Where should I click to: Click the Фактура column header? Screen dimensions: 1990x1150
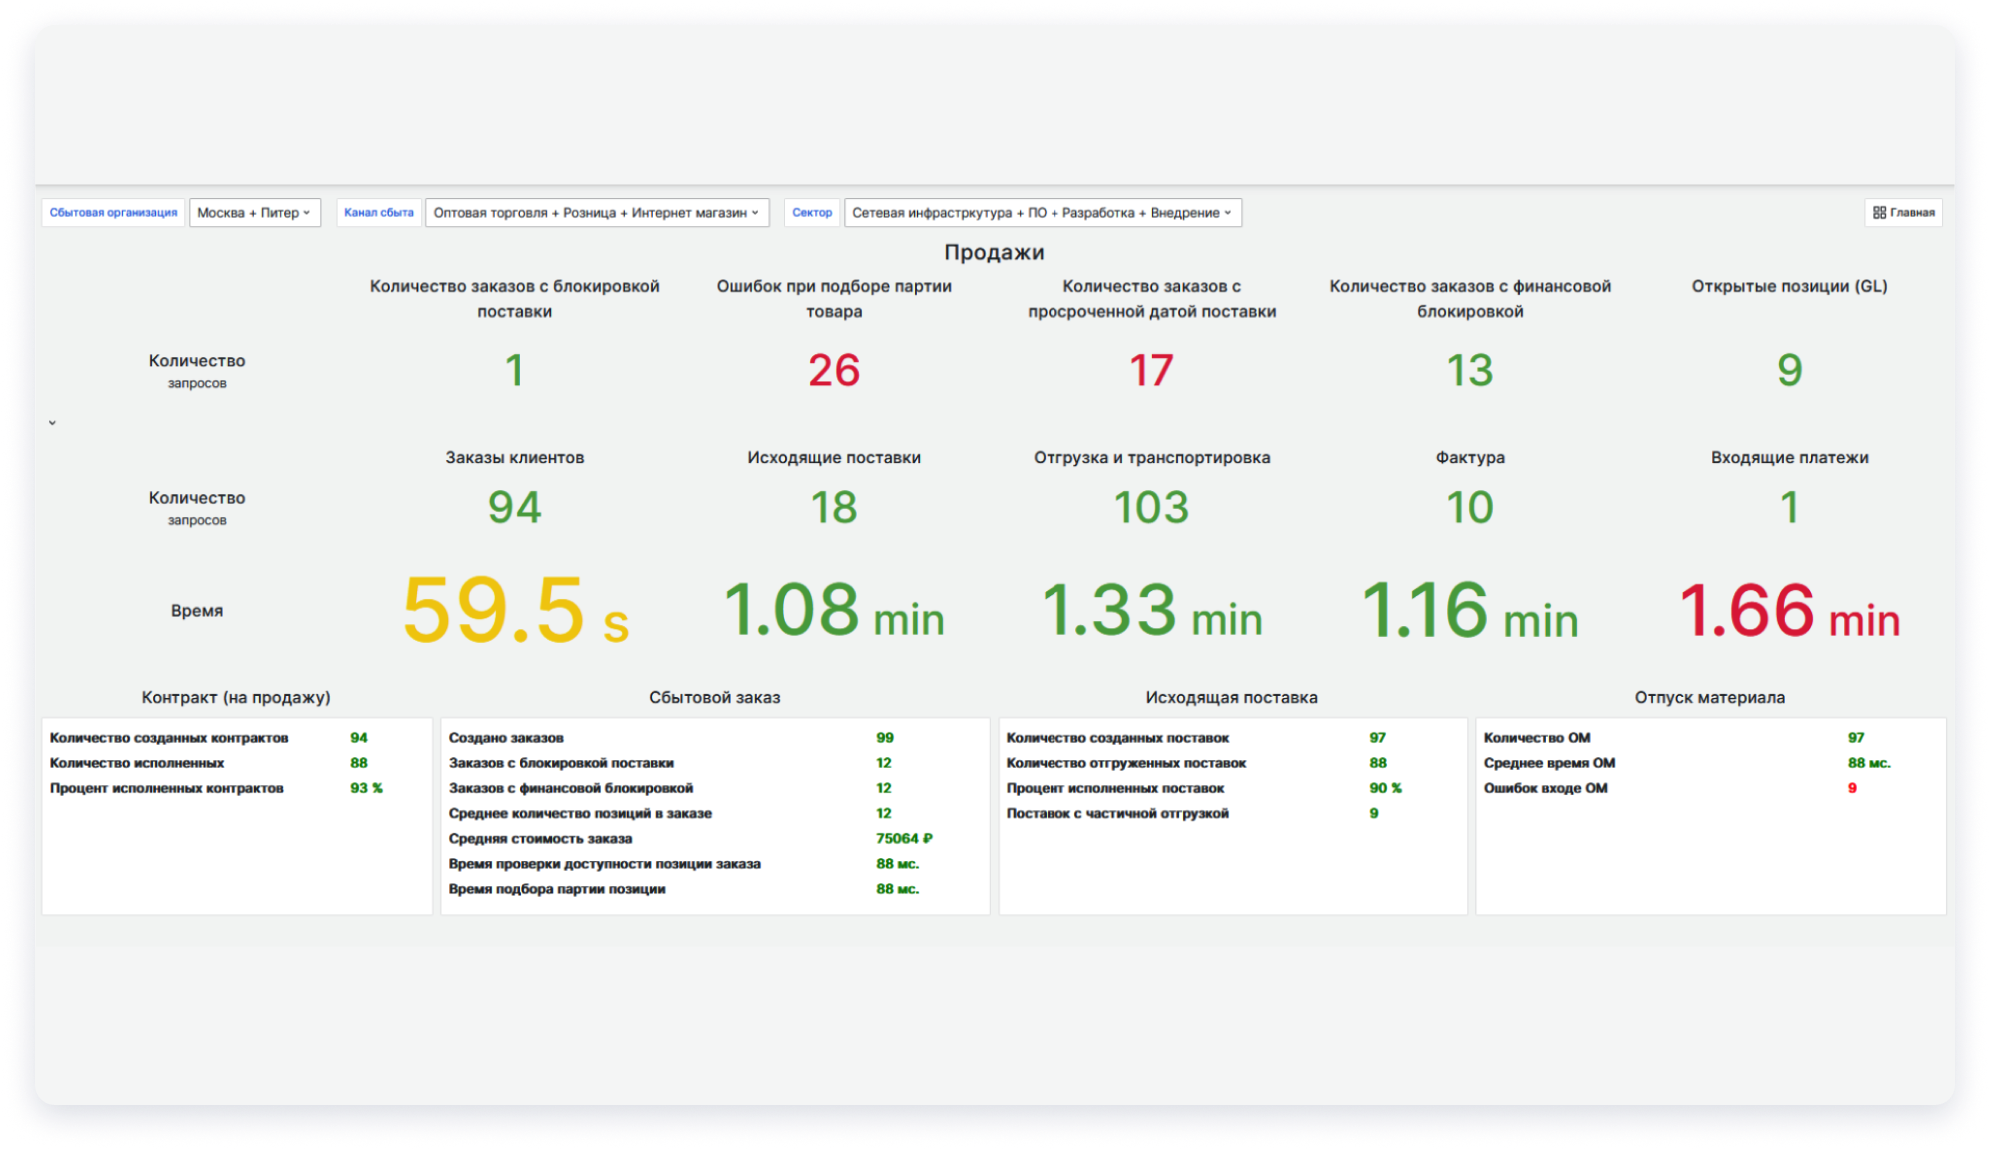1470,457
